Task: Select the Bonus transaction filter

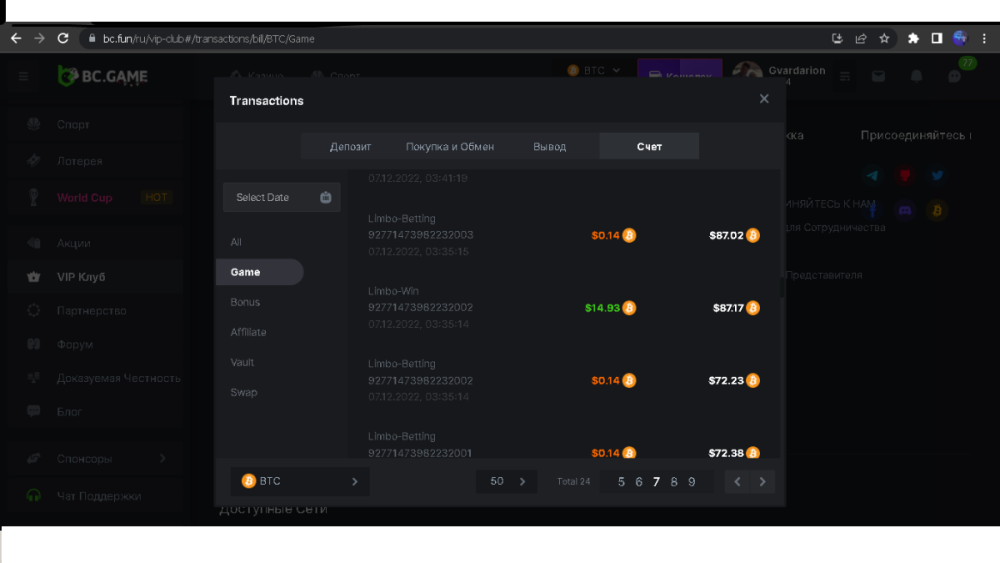Action: point(245,302)
